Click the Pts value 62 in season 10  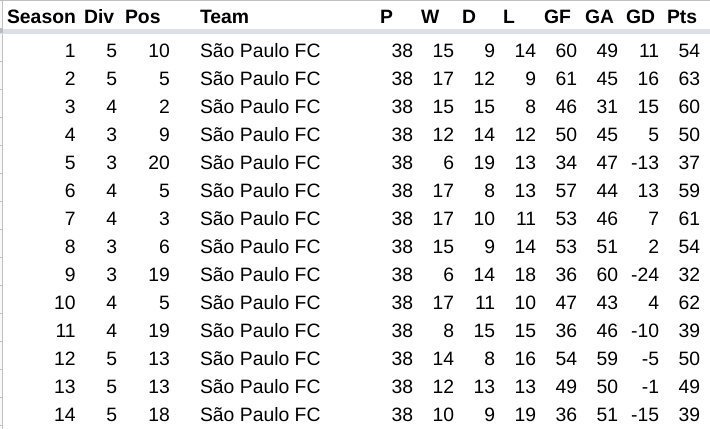click(688, 303)
